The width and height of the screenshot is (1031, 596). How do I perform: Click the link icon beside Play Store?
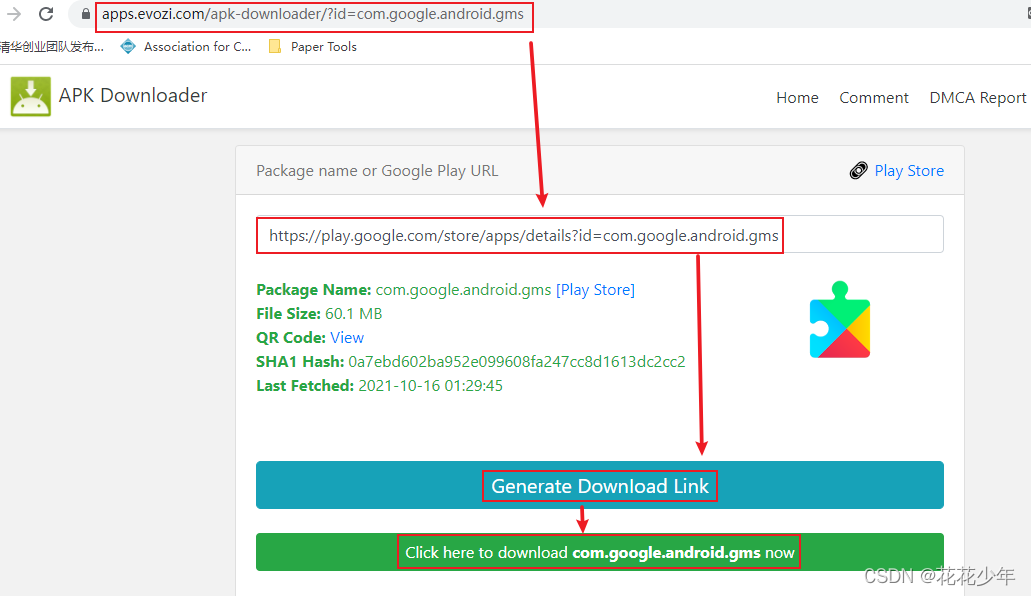(x=859, y=171)
